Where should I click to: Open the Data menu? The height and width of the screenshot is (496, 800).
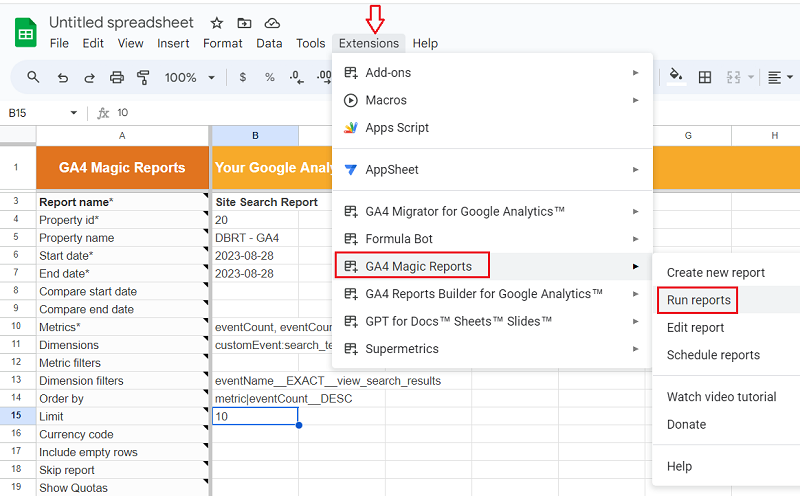point(269,43)
